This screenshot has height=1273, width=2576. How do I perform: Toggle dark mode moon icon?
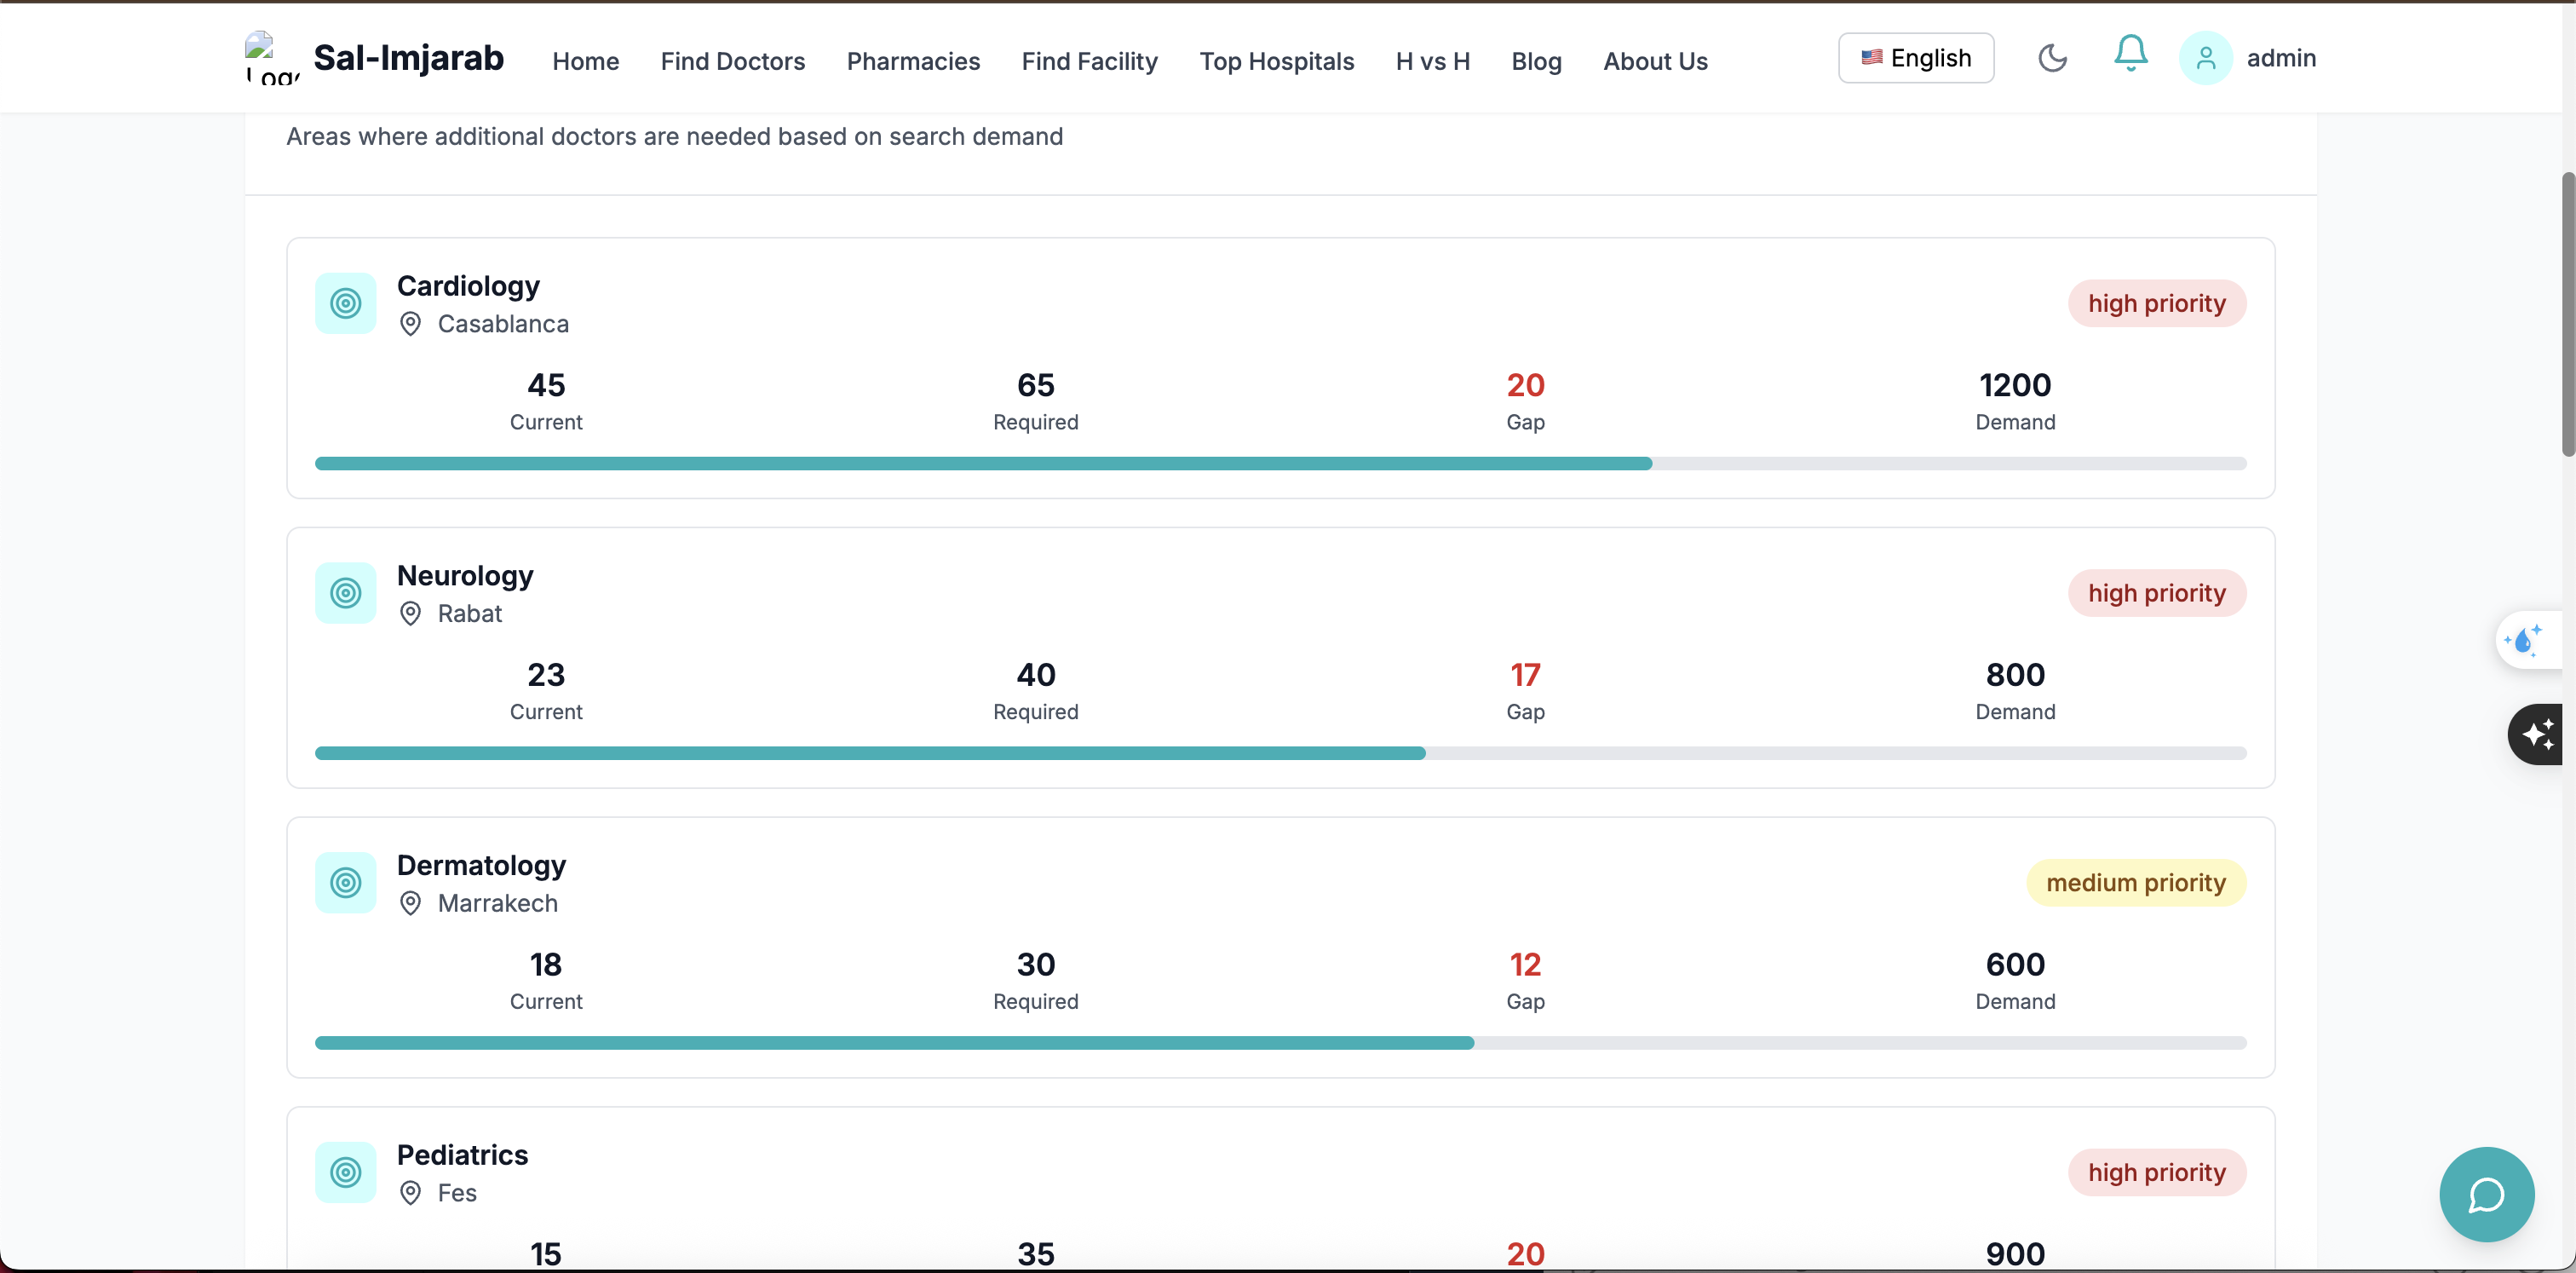tap(2052, 58)
